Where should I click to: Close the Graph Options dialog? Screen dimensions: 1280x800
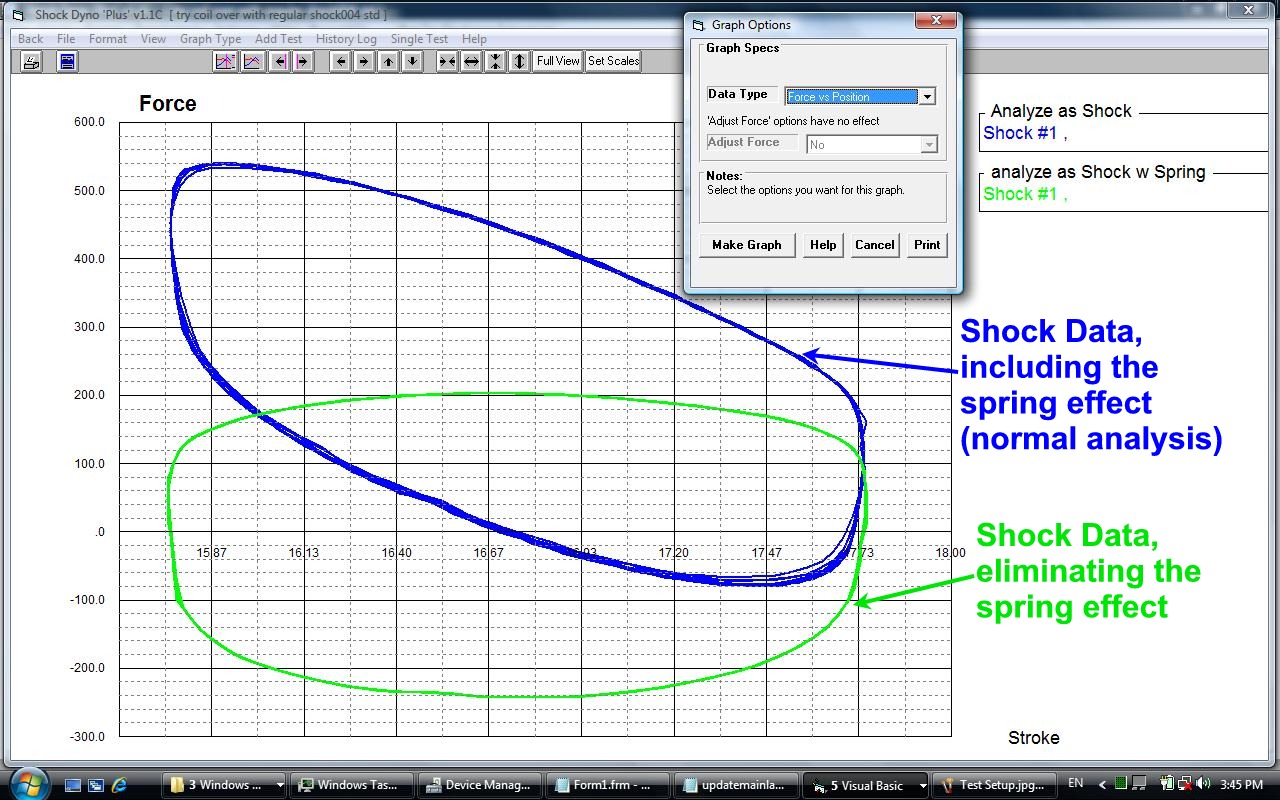click(936, 22)
